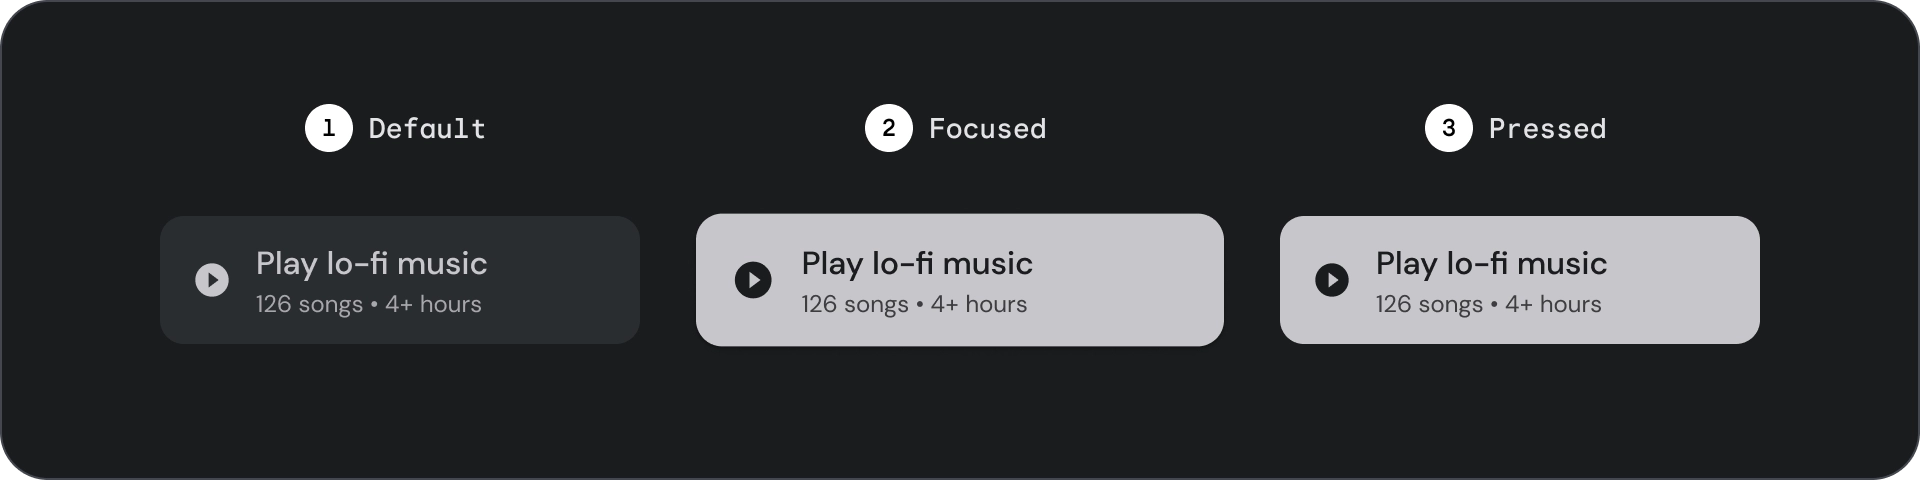Hit the play icon in the Pressed card
Viewport: 1920px width, 480px height.
tap(1332, 280)
